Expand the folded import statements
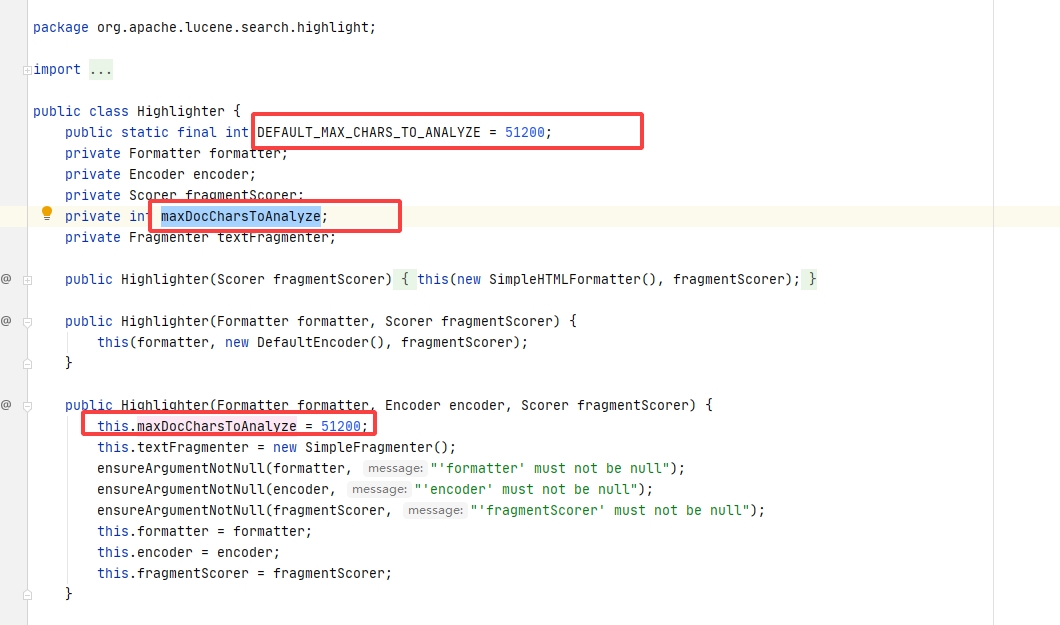Image resolution: width=1060 pixels, height=625 pixels. click(x=27, y=70)
